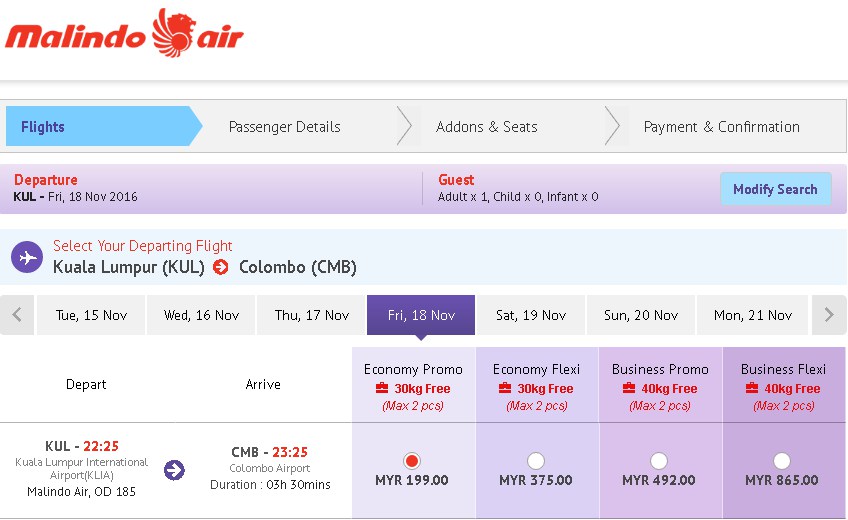The height and width of the screenshot is (520, 848).
Task: Switch to the Thu, 17 Nov date tab
Action: point(312,315)
